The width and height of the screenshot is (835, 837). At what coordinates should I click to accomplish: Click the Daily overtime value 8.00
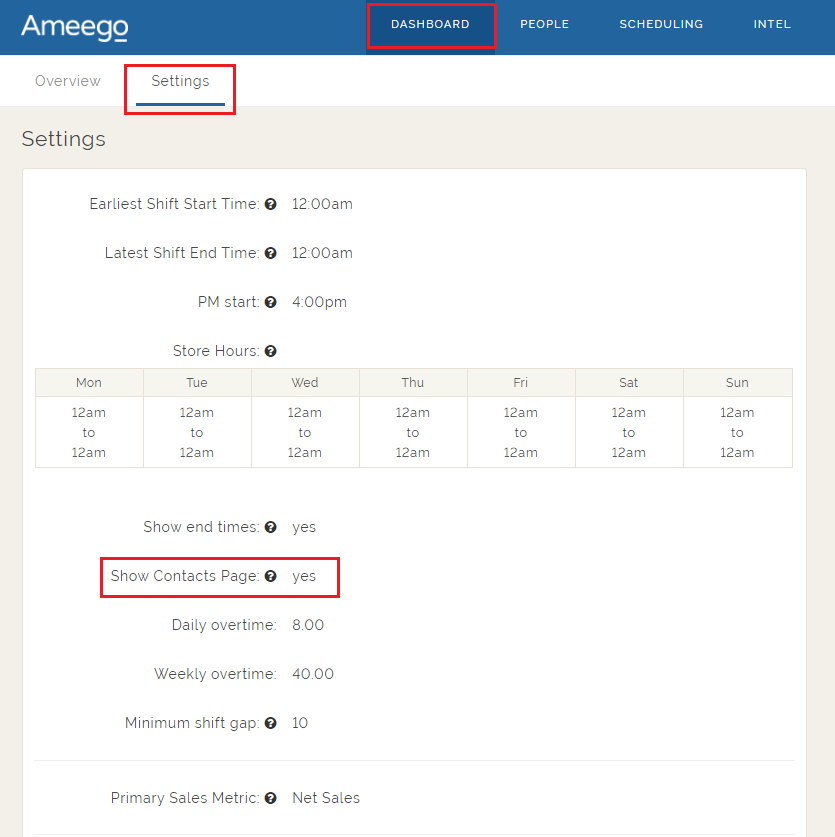pos(308,625)
